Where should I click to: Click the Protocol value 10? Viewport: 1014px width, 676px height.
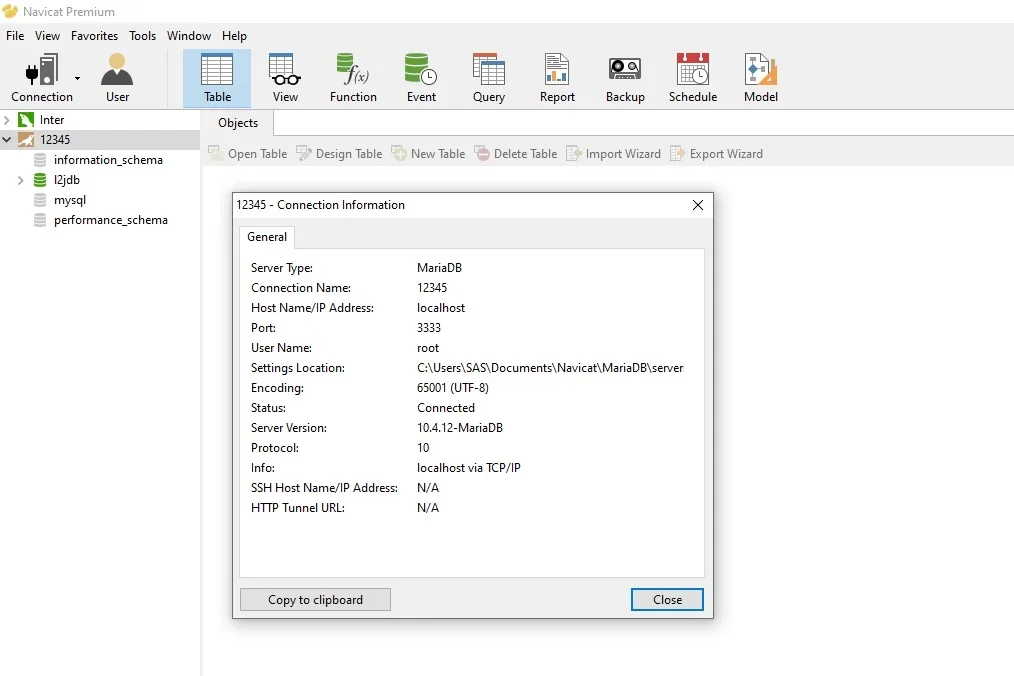click(423, 448)
